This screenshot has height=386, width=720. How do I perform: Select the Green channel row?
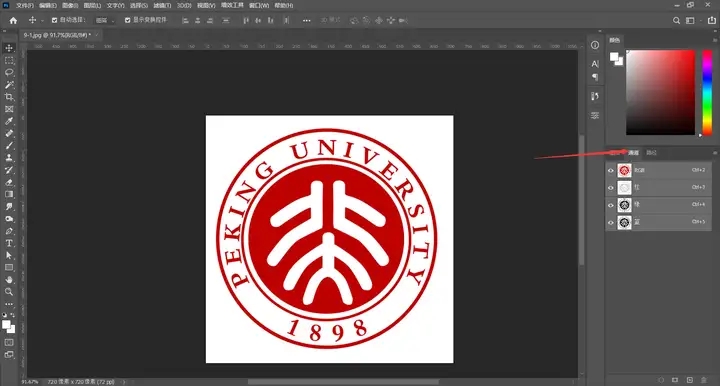tap(658, 205)
